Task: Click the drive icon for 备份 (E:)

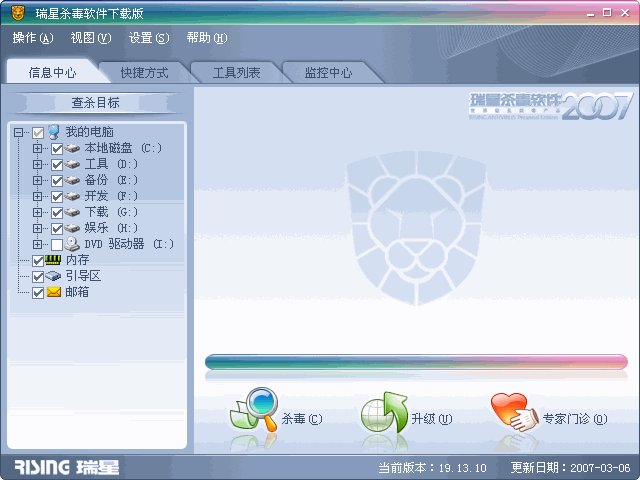Action: [x=72, y=180]
